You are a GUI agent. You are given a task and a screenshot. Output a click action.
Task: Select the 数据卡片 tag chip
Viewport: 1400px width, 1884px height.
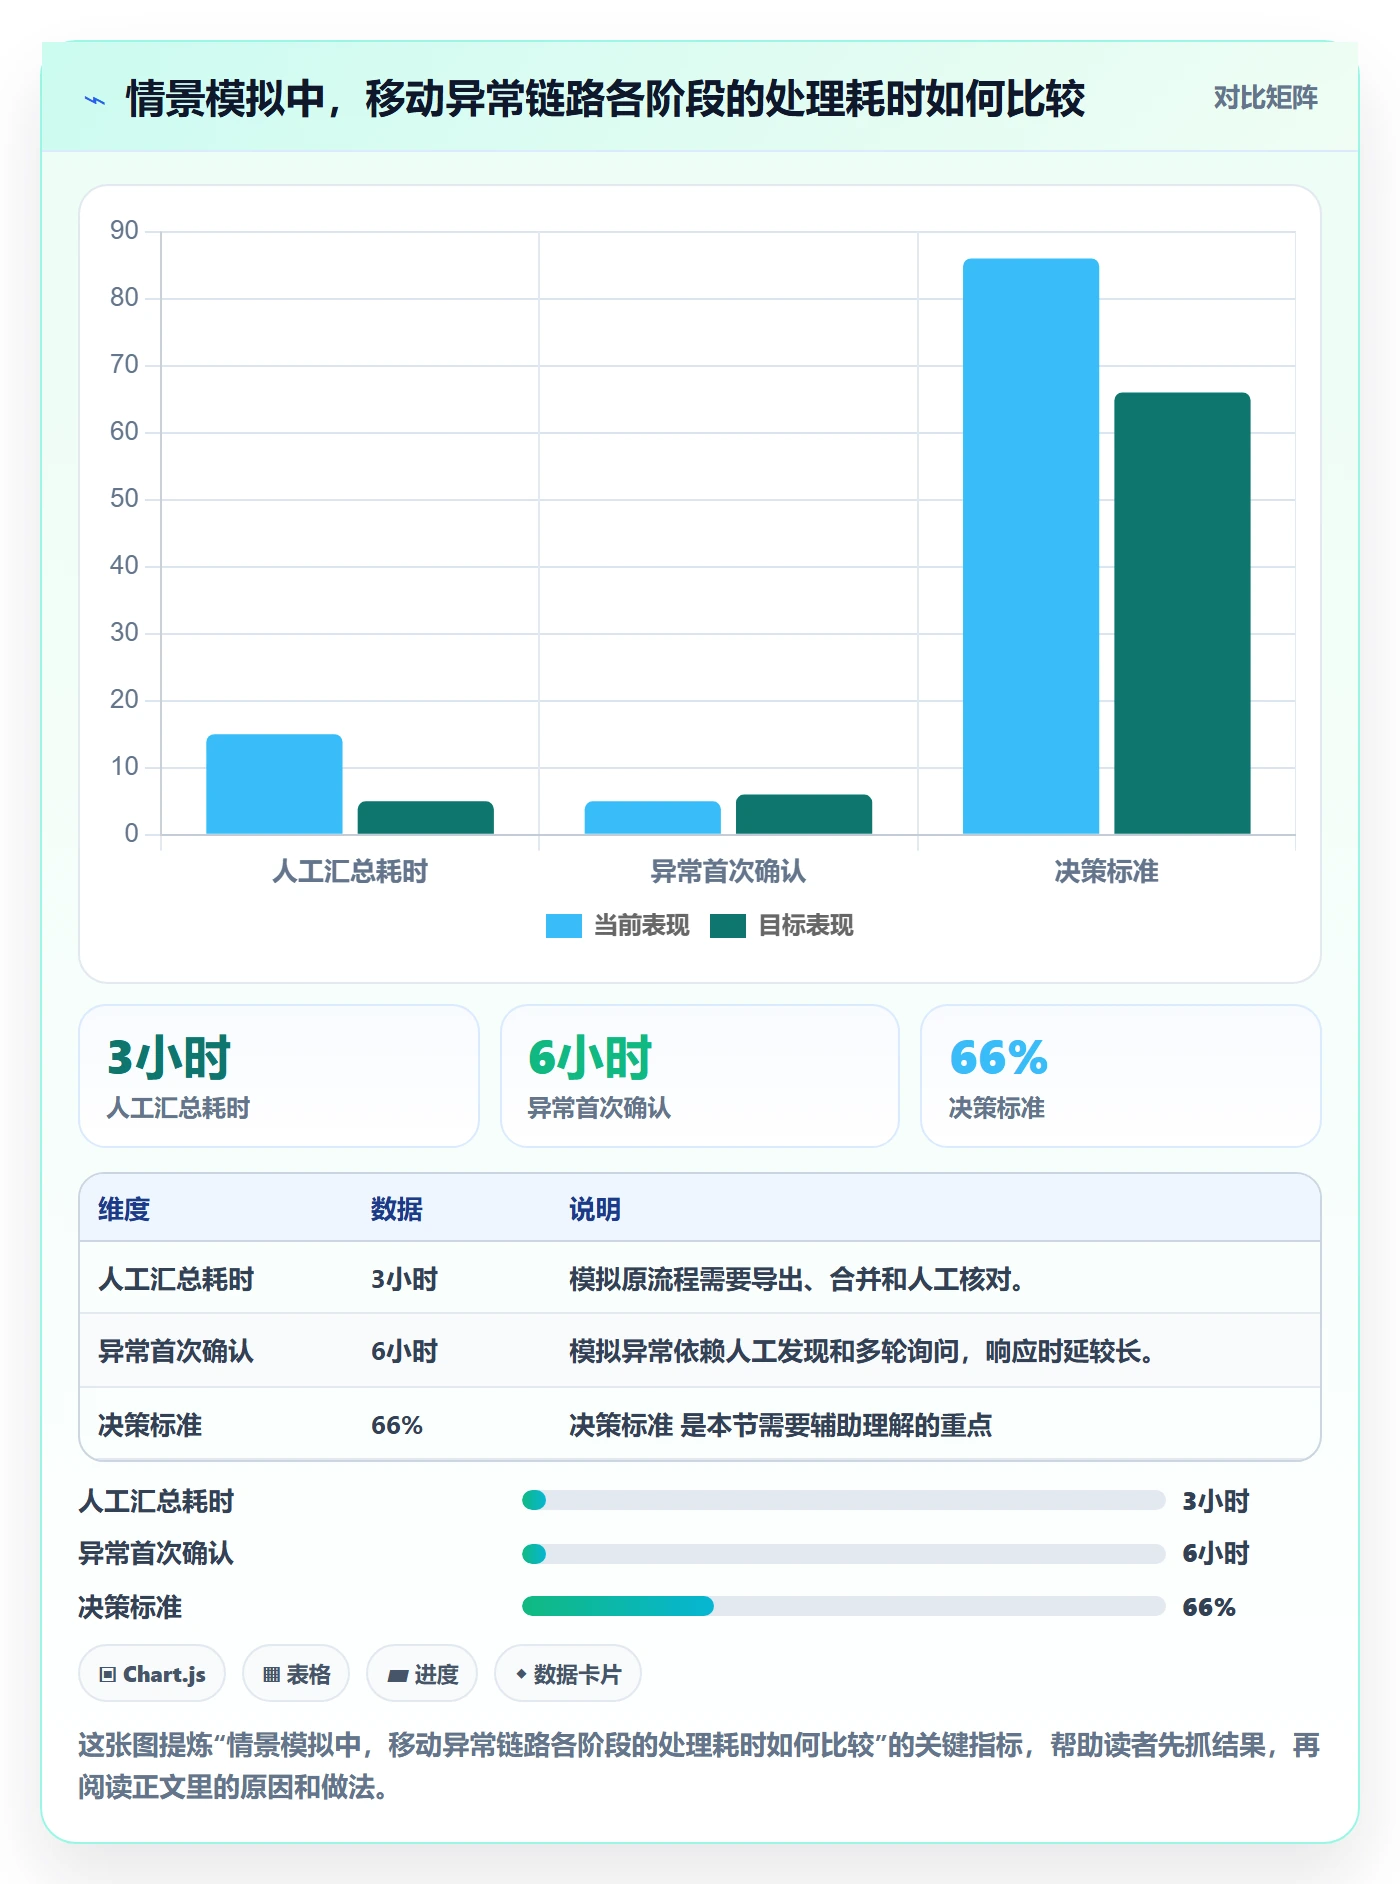(x=568, y=1674)
